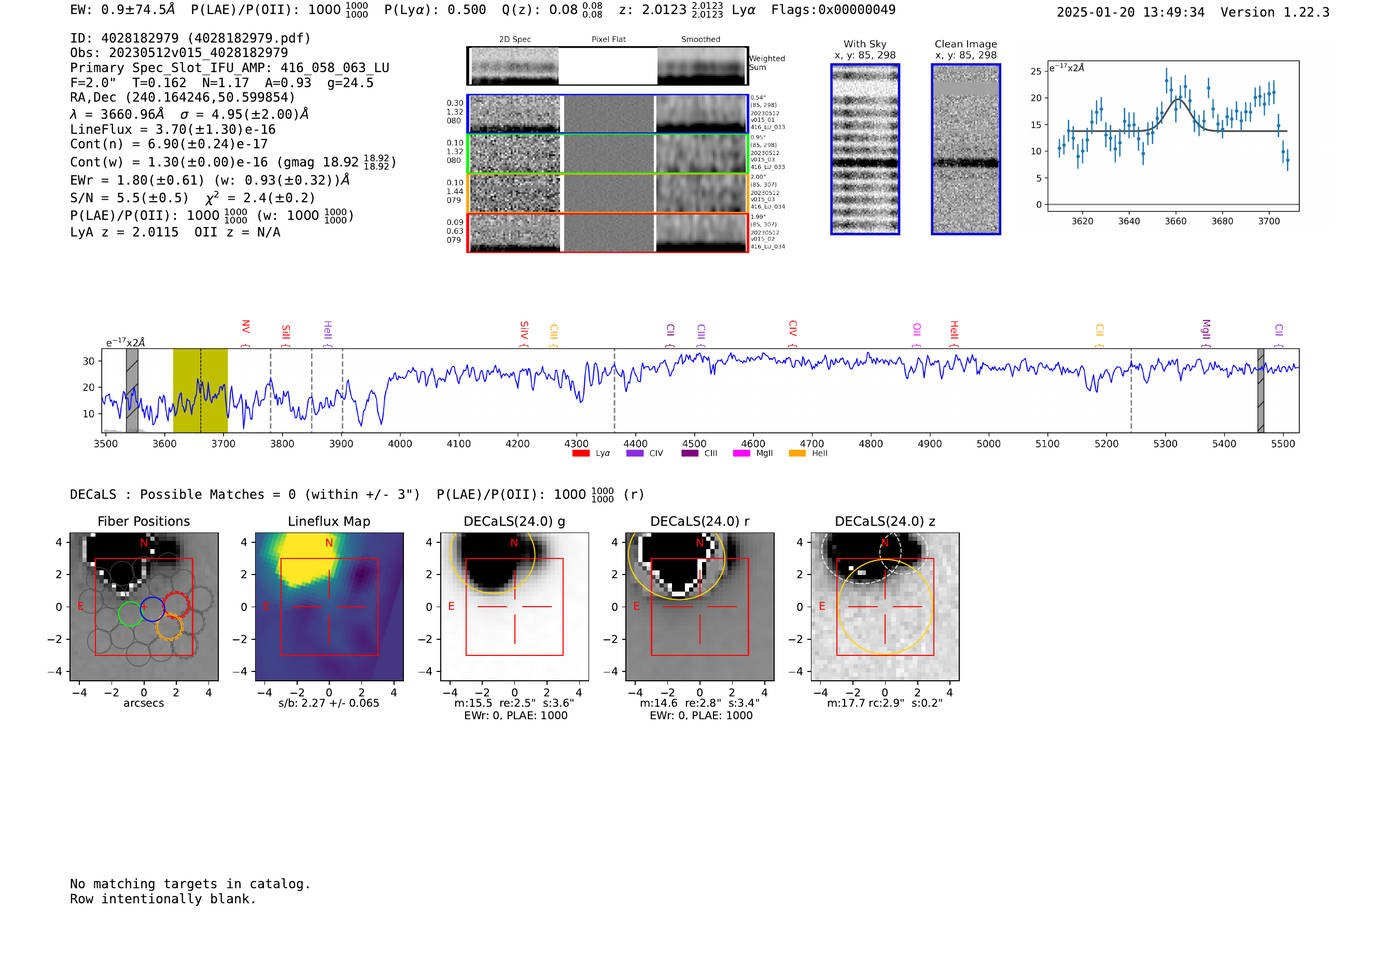Open the DECaLS(24.0) g image
Viewport: 1400px width, 953px height.
click(x=514, y=606)
